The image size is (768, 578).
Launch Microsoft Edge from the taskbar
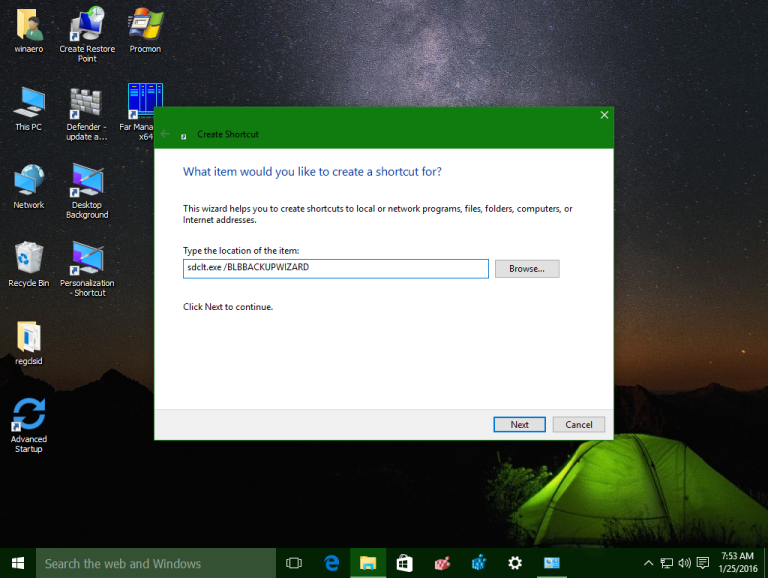331,563
